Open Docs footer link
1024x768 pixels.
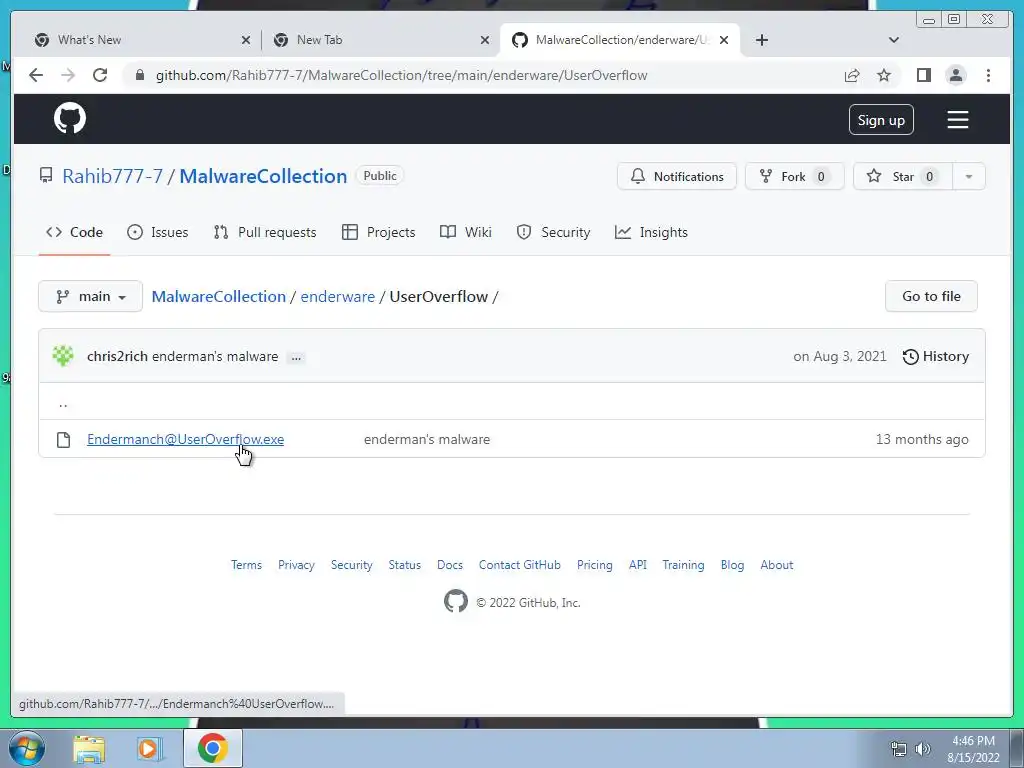[x=450, y=565]
